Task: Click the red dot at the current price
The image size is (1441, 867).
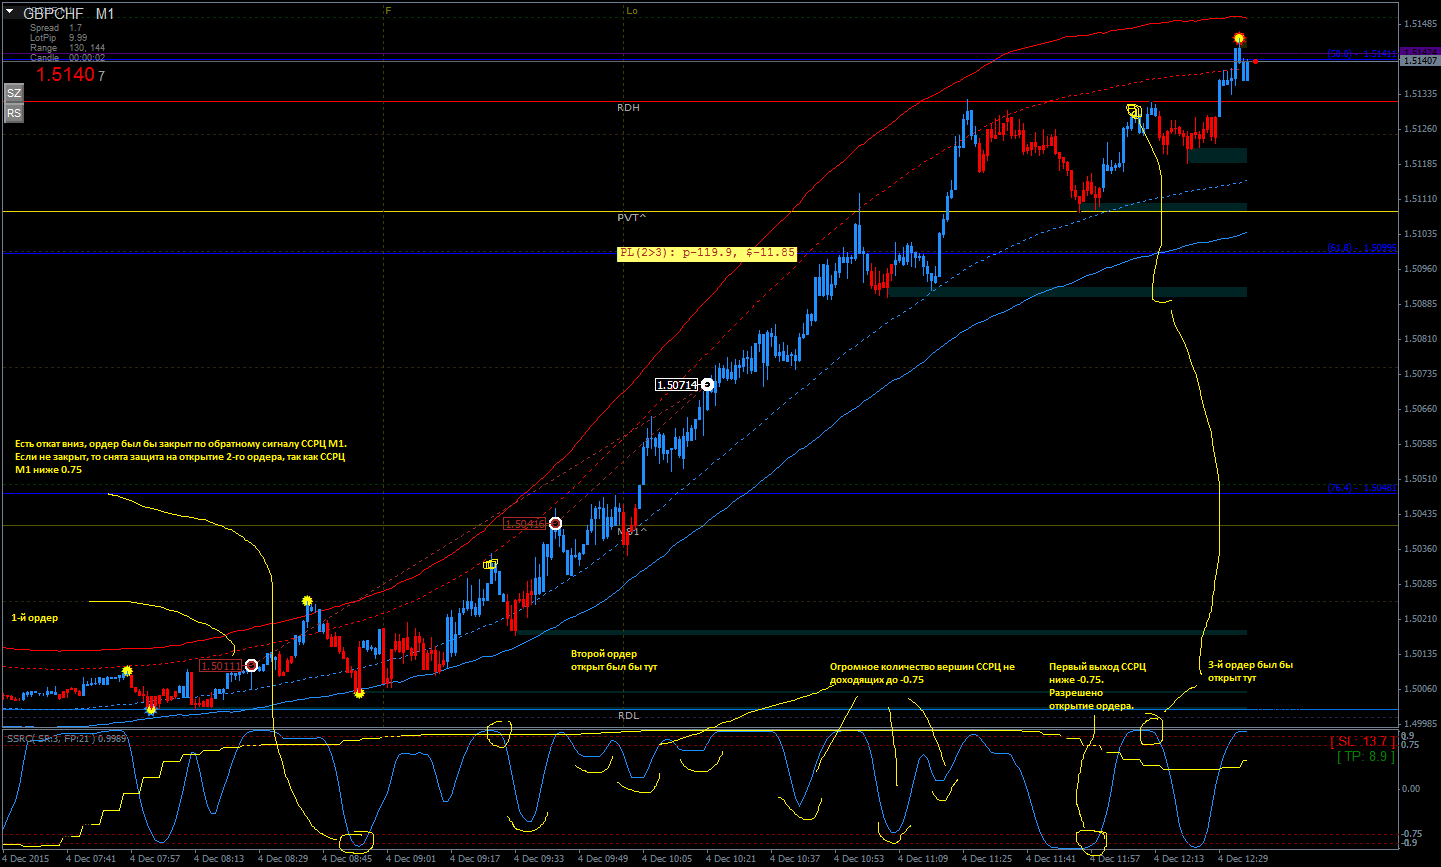Action: click(x=1256, y=62)
